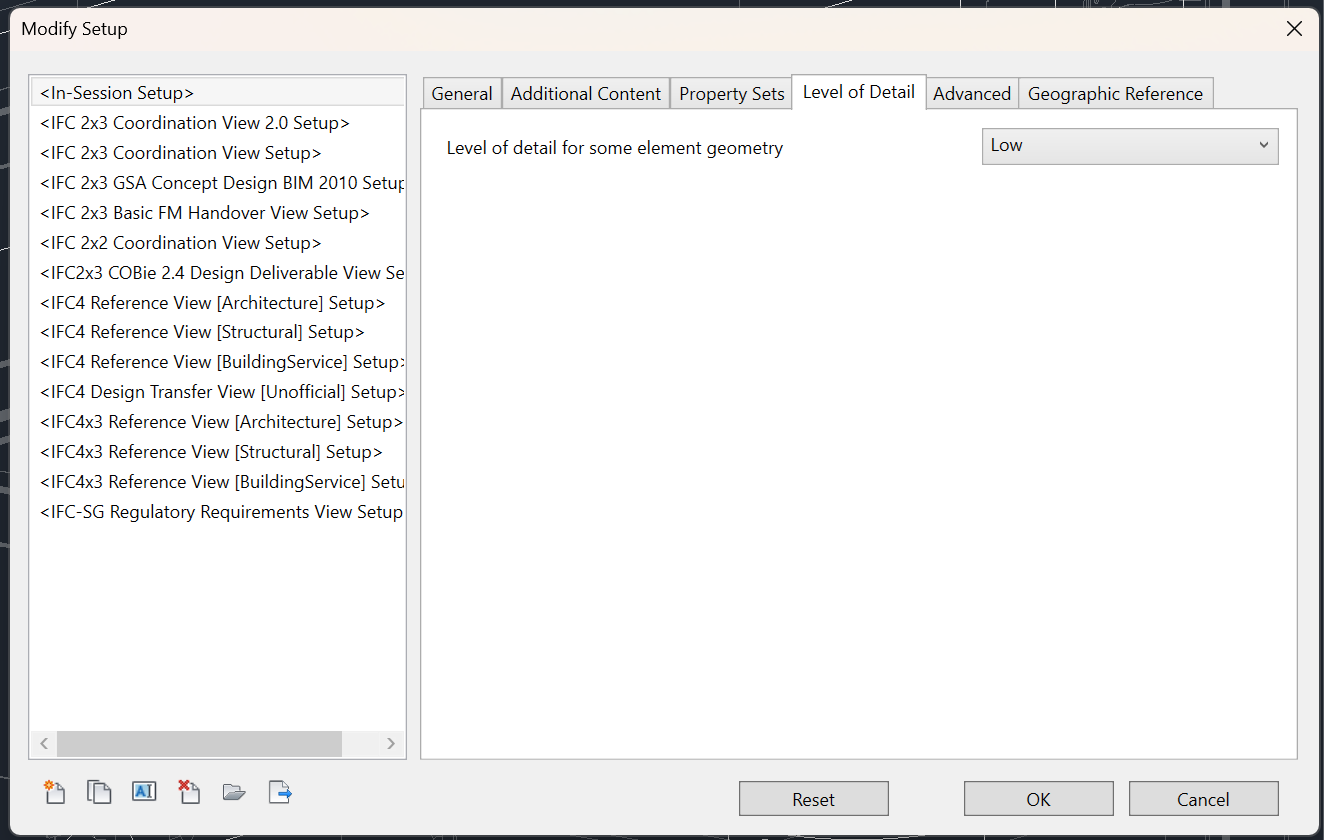Delete the selected setup

[189, 793]
